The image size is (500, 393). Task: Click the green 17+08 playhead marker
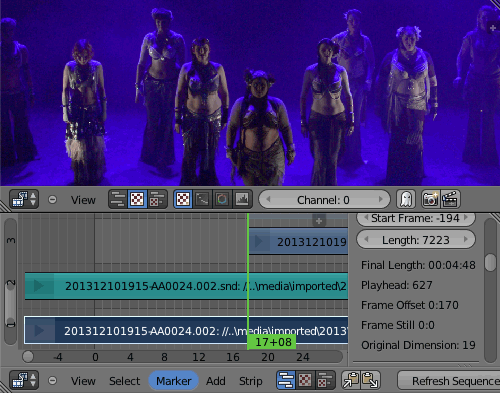(272, 342)
